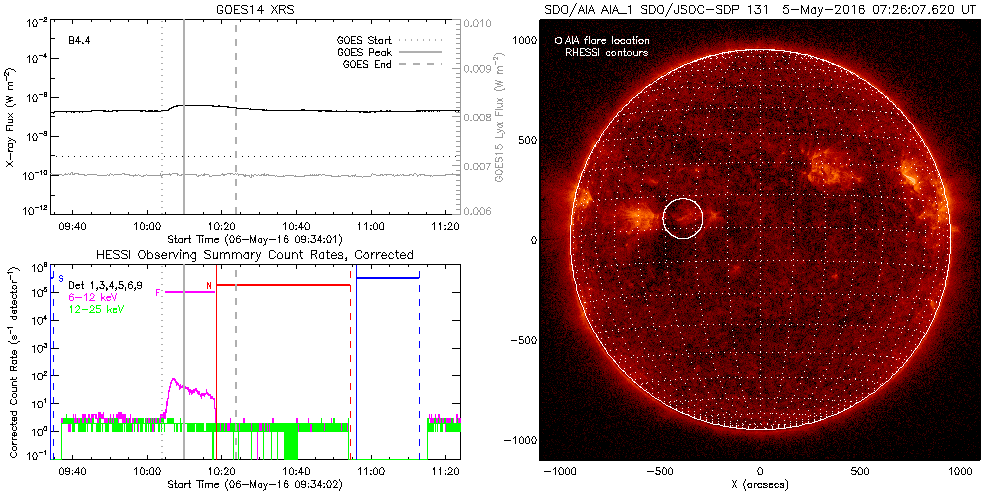The width and height of the screenshot is (1000, 500).
Task: Click the magenta 'F' flare marker
Action: (158, 291)
